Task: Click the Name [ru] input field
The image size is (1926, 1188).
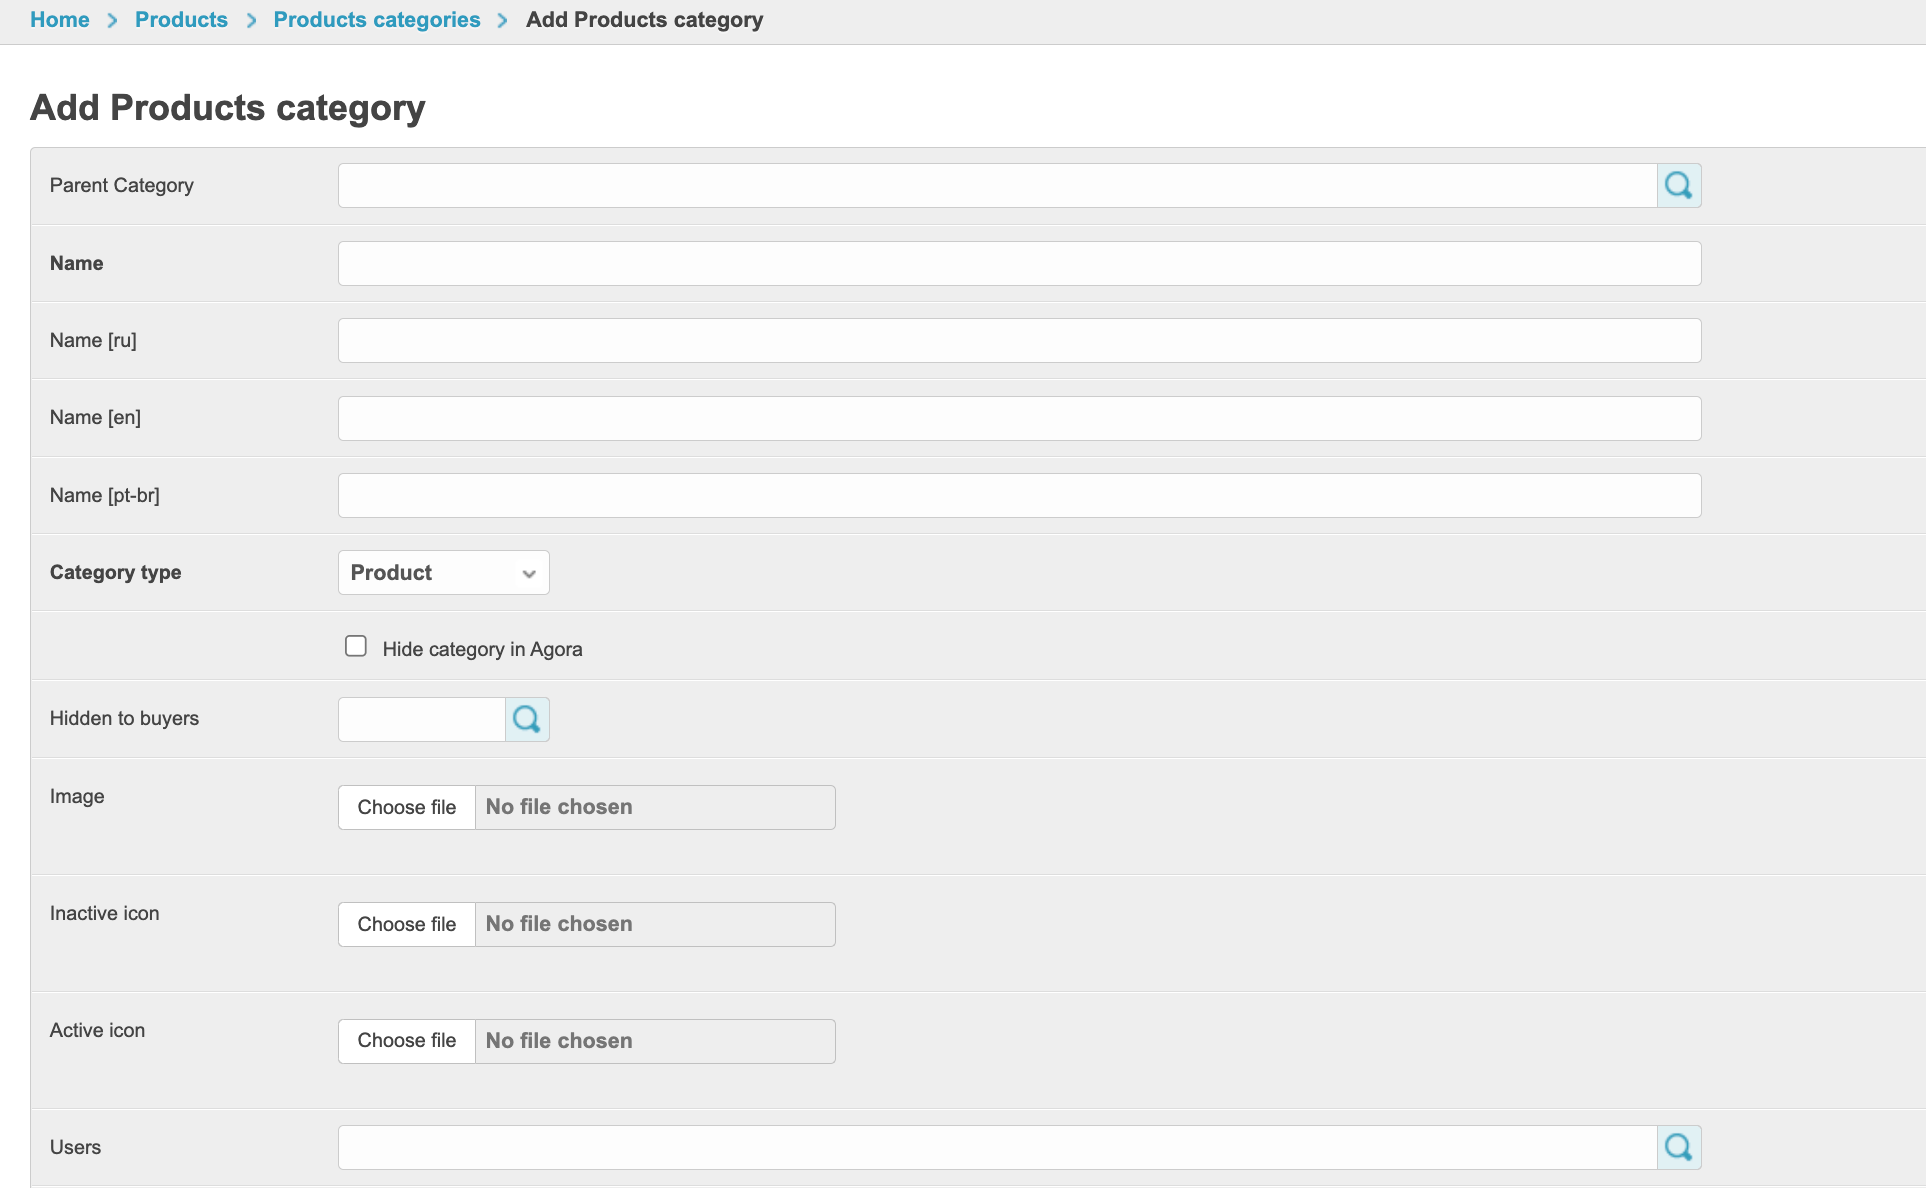Action: [1018, 341]
